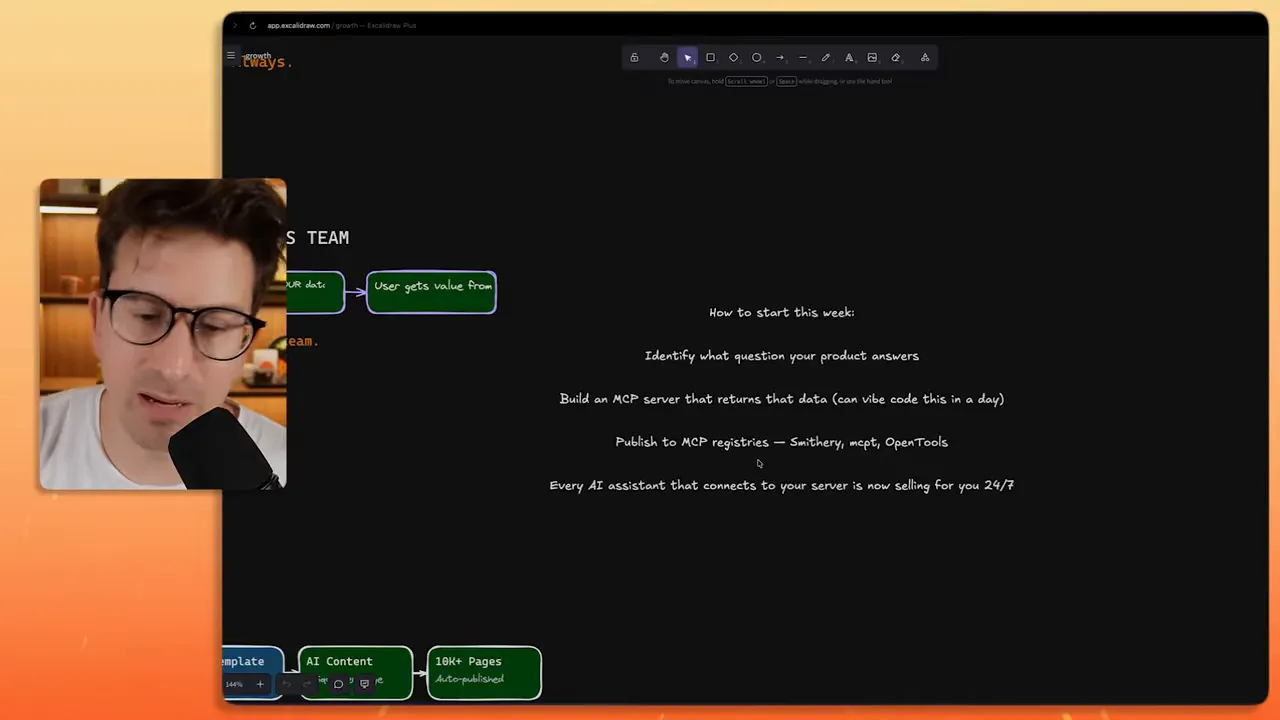Select the Diamond shape tool

pyautogui.click(x=733, y=58)
